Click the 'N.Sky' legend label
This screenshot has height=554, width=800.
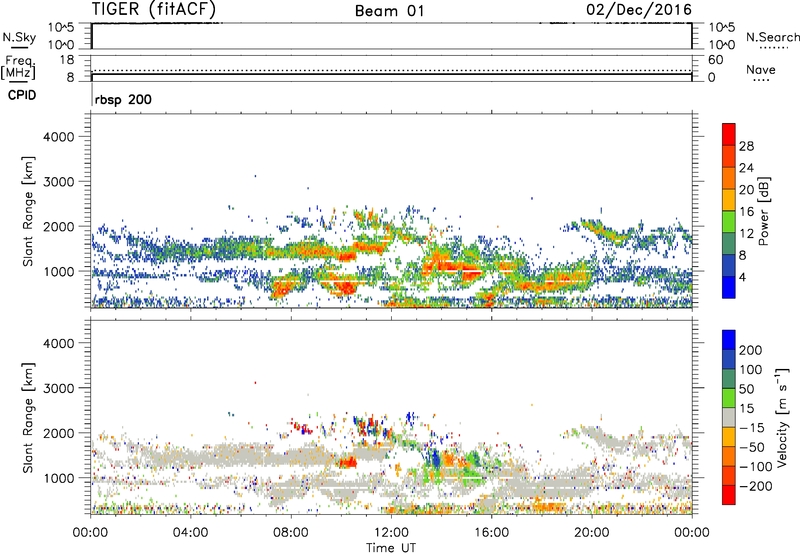click(19, 37)
